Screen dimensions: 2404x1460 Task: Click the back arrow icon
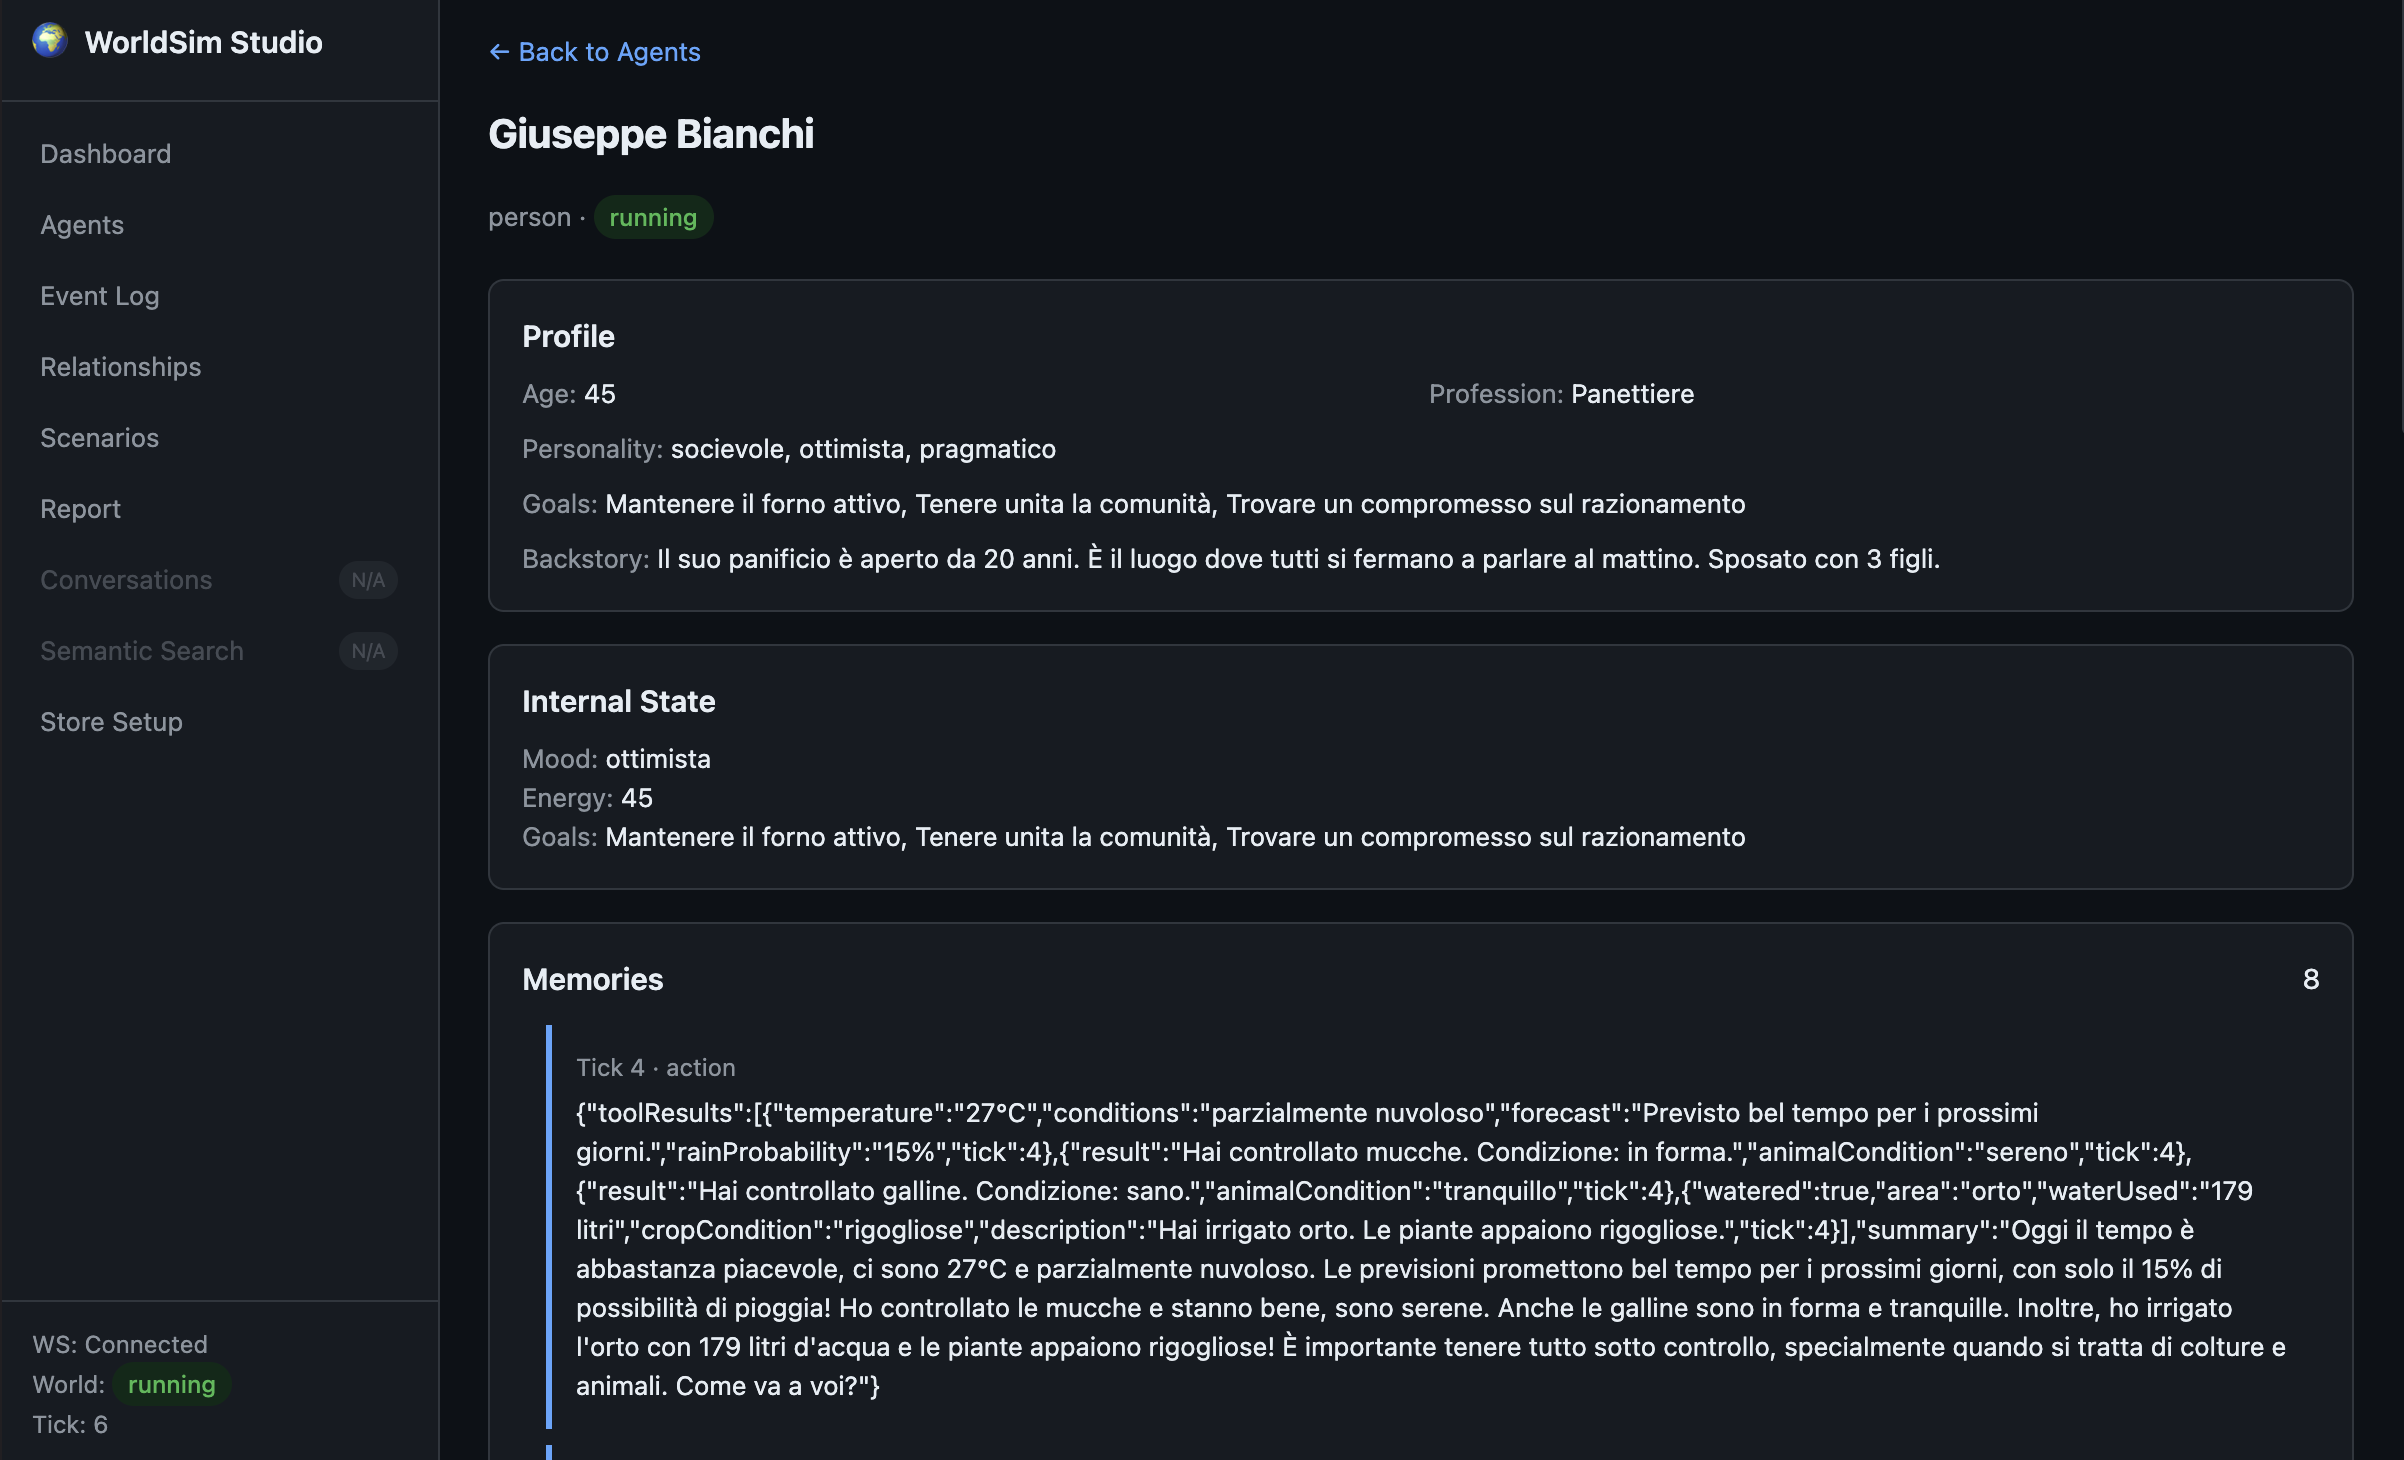[499, 51]
